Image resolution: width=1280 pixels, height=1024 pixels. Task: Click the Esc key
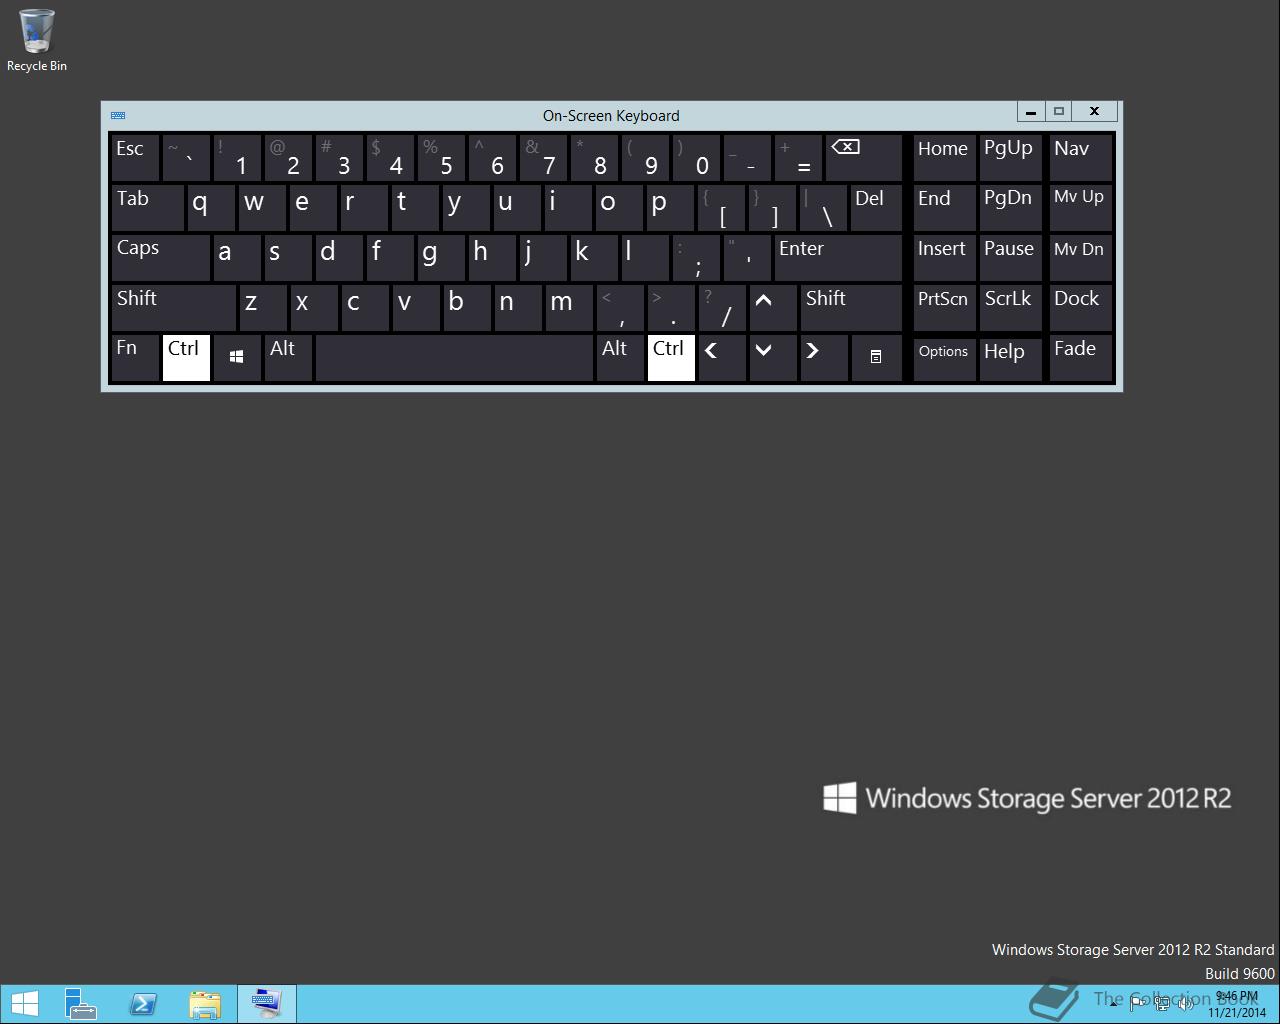point(135,158)
